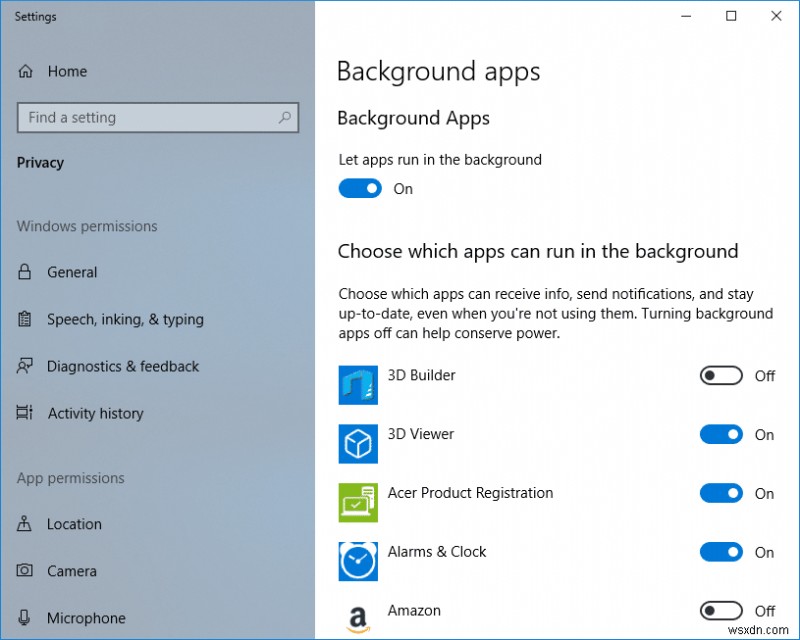Click the Camera icon in sidebar
Screen dimensions: 800x640
click(x=23, y=571)
